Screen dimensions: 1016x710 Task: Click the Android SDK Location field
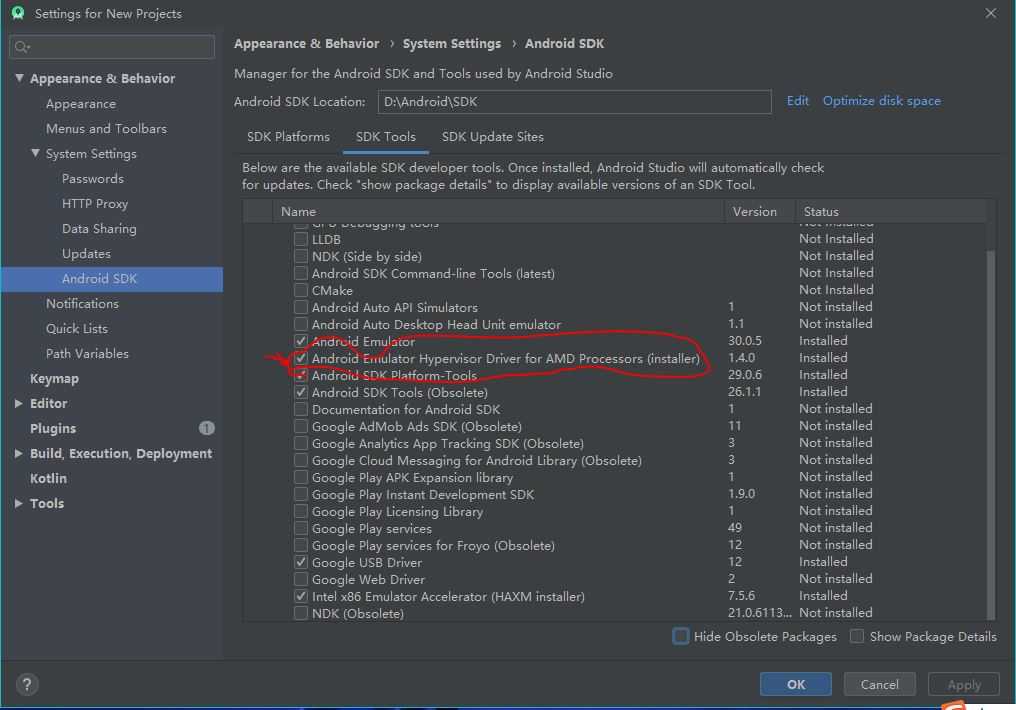pos(574,102)
